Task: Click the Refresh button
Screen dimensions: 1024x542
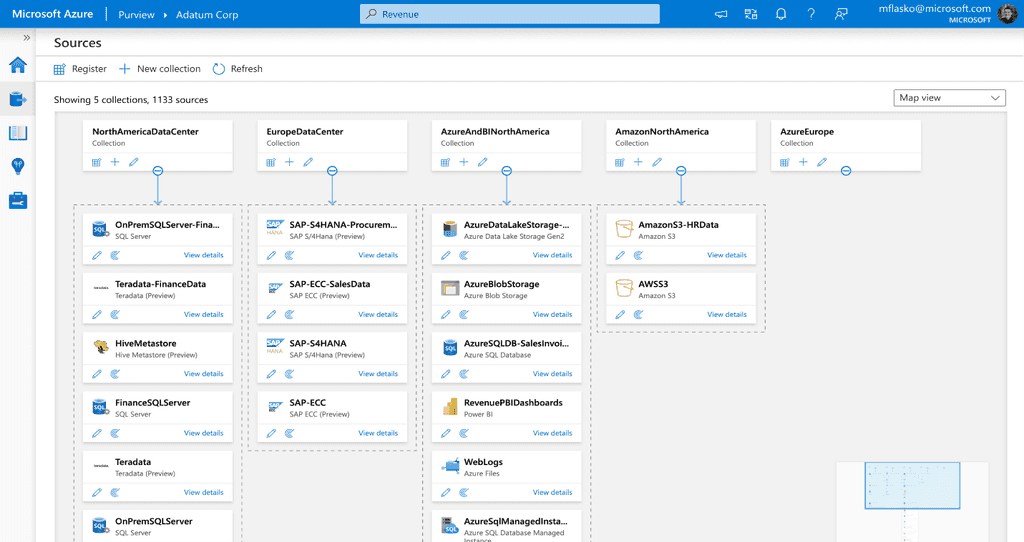Action: pyautogui.click(x=238, y=69)
